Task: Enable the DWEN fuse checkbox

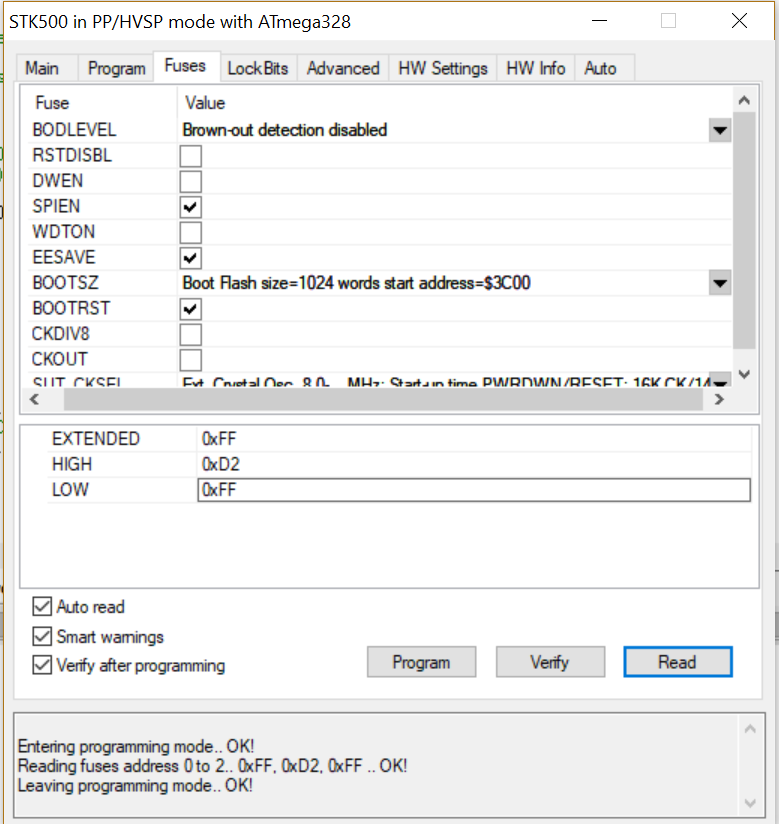Action: pos(190,181)
